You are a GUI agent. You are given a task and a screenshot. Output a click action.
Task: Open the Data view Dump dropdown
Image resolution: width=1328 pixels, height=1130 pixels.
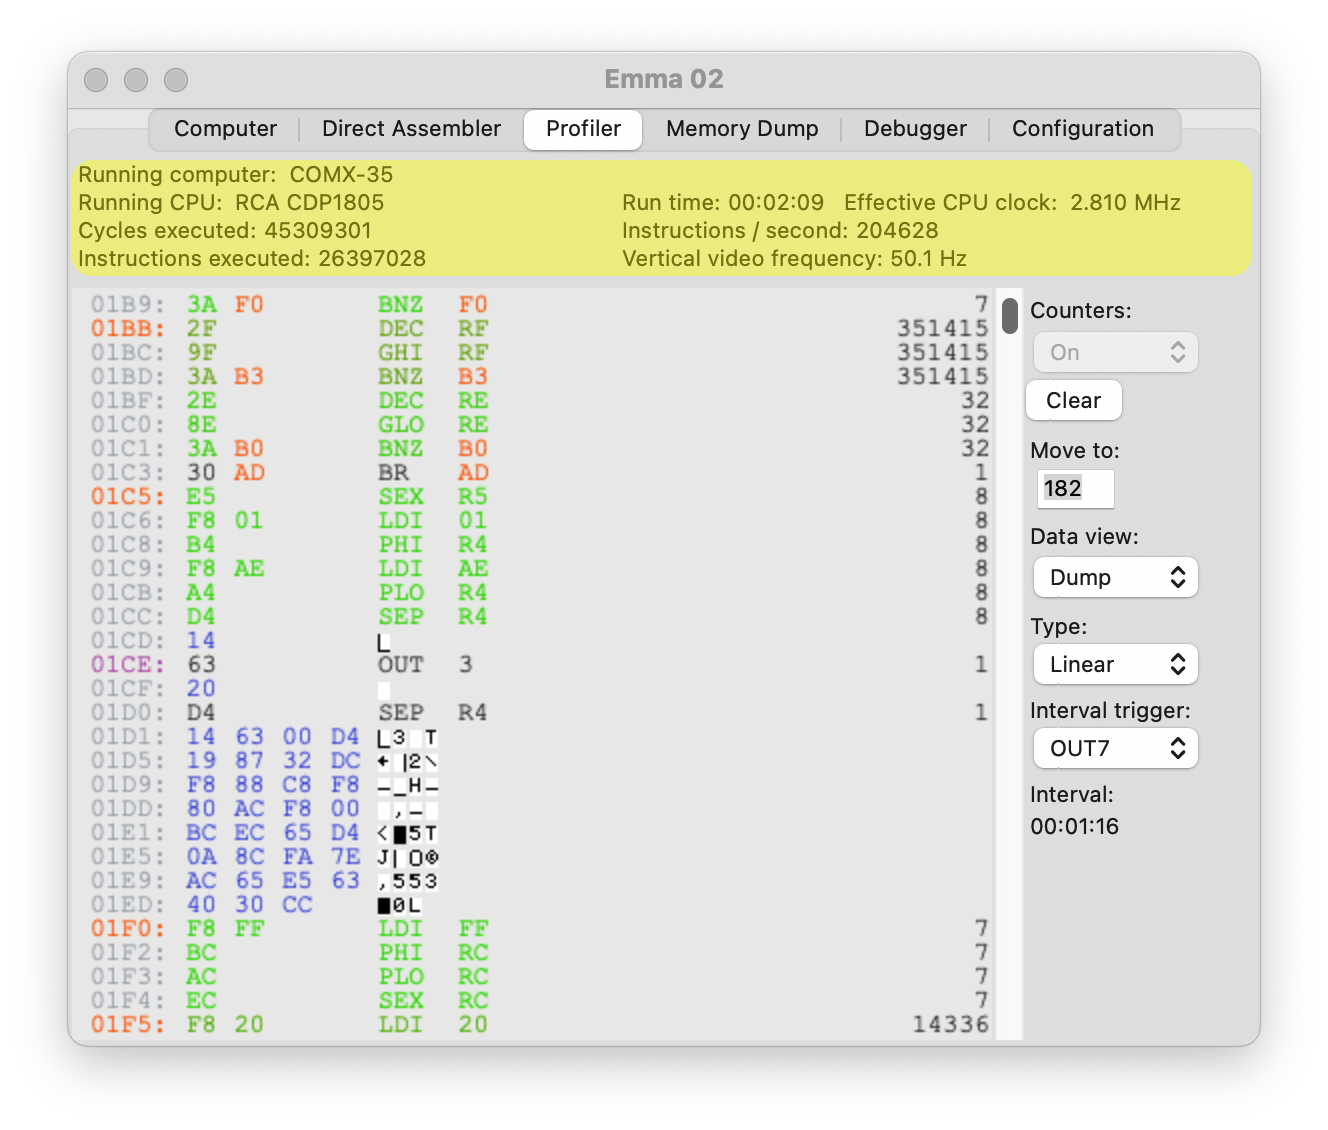tap(1115, 578)
